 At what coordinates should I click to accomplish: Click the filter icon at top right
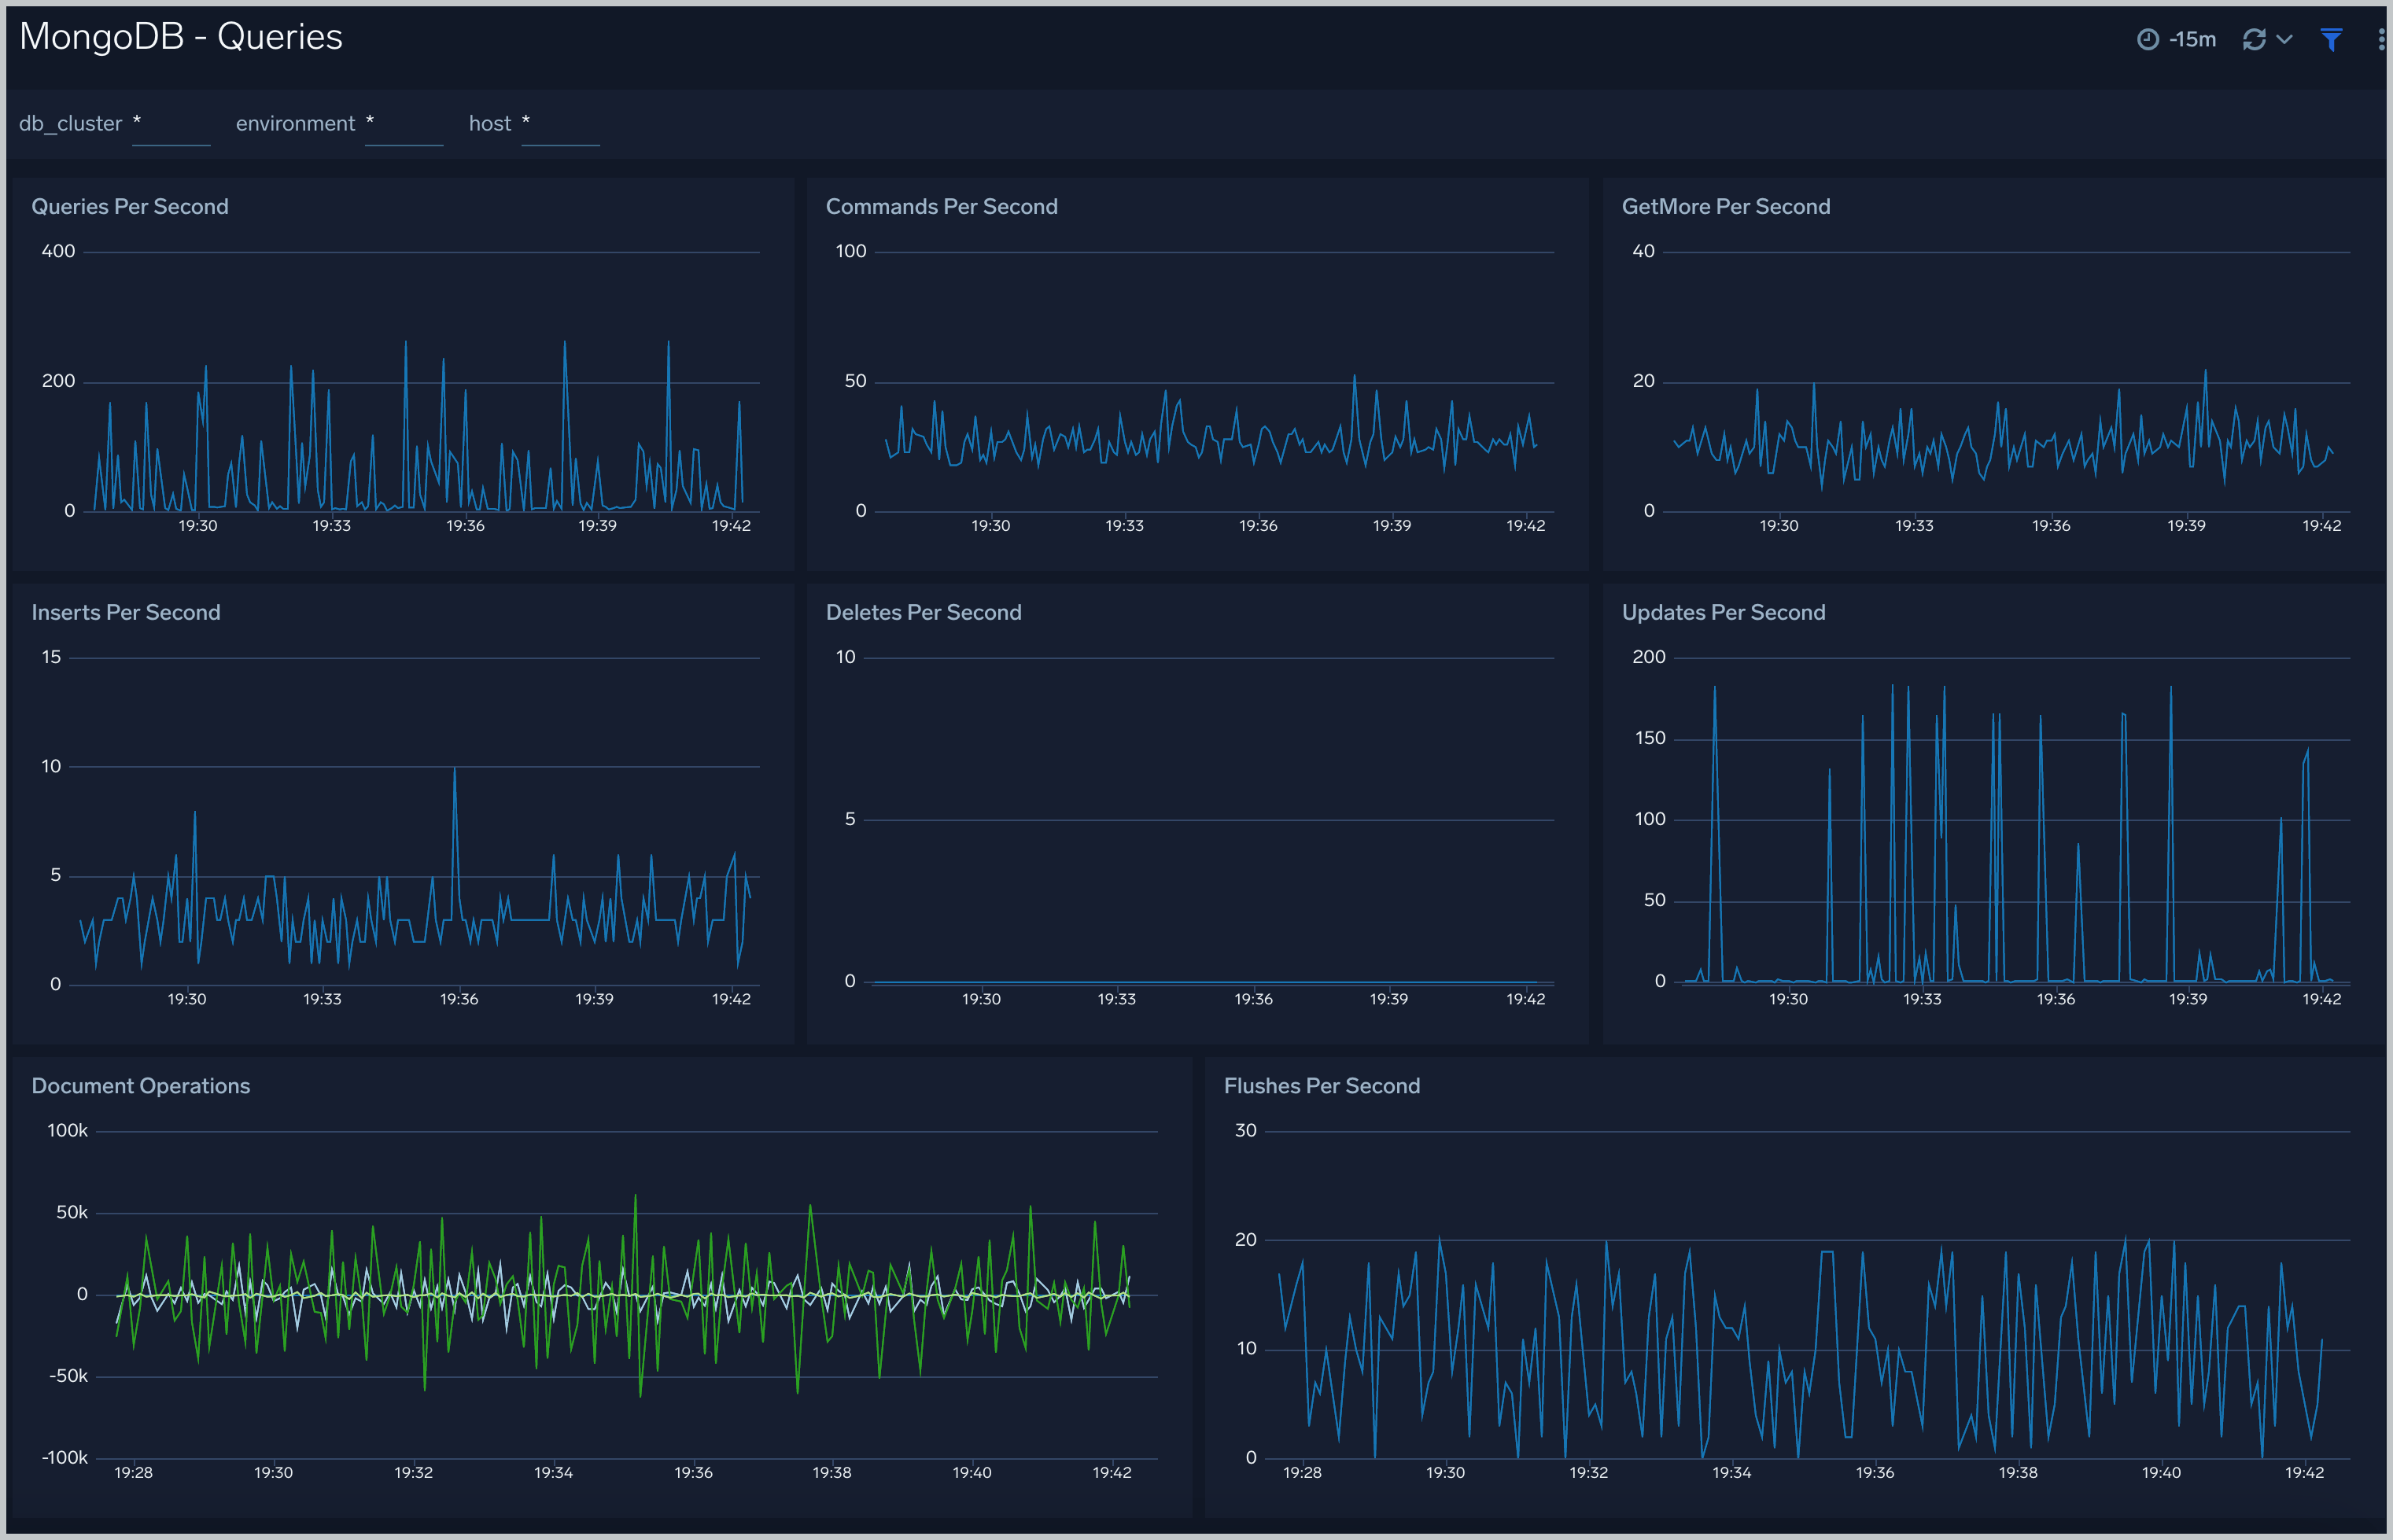click(x=2331, y=39)
